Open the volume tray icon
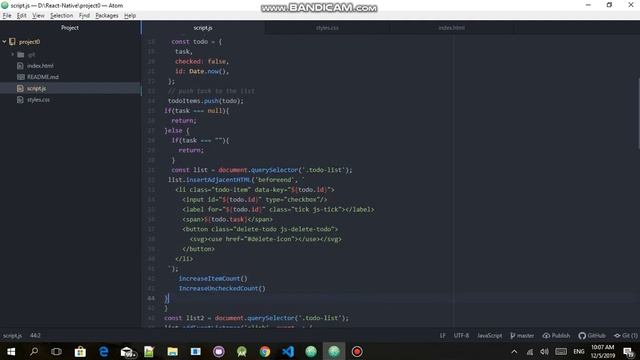The height and width of the screenshot is (360, 640). (544, 351)
